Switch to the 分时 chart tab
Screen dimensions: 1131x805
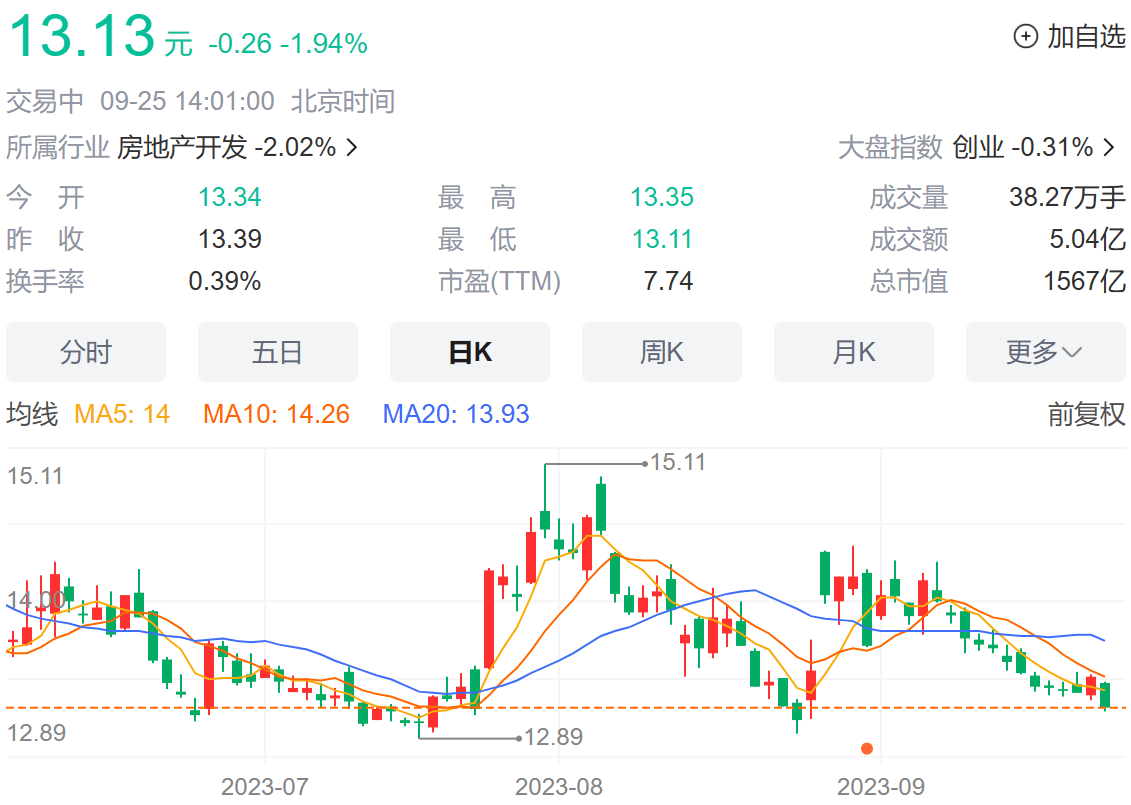tap(86, 352)
